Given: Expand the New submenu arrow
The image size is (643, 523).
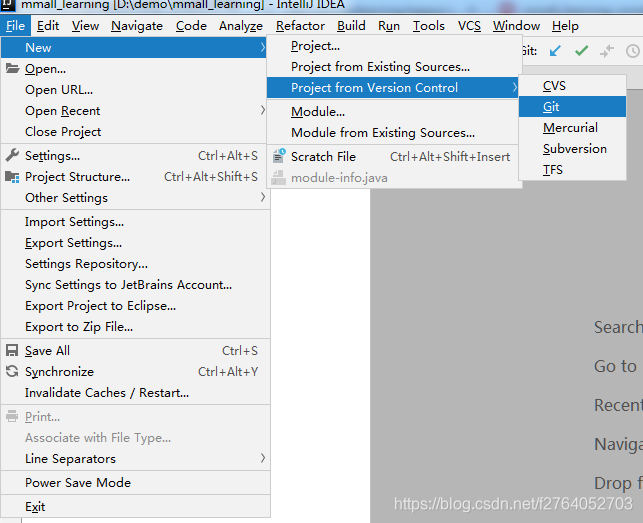Looking at the screenshot, I should coord(262,48).
